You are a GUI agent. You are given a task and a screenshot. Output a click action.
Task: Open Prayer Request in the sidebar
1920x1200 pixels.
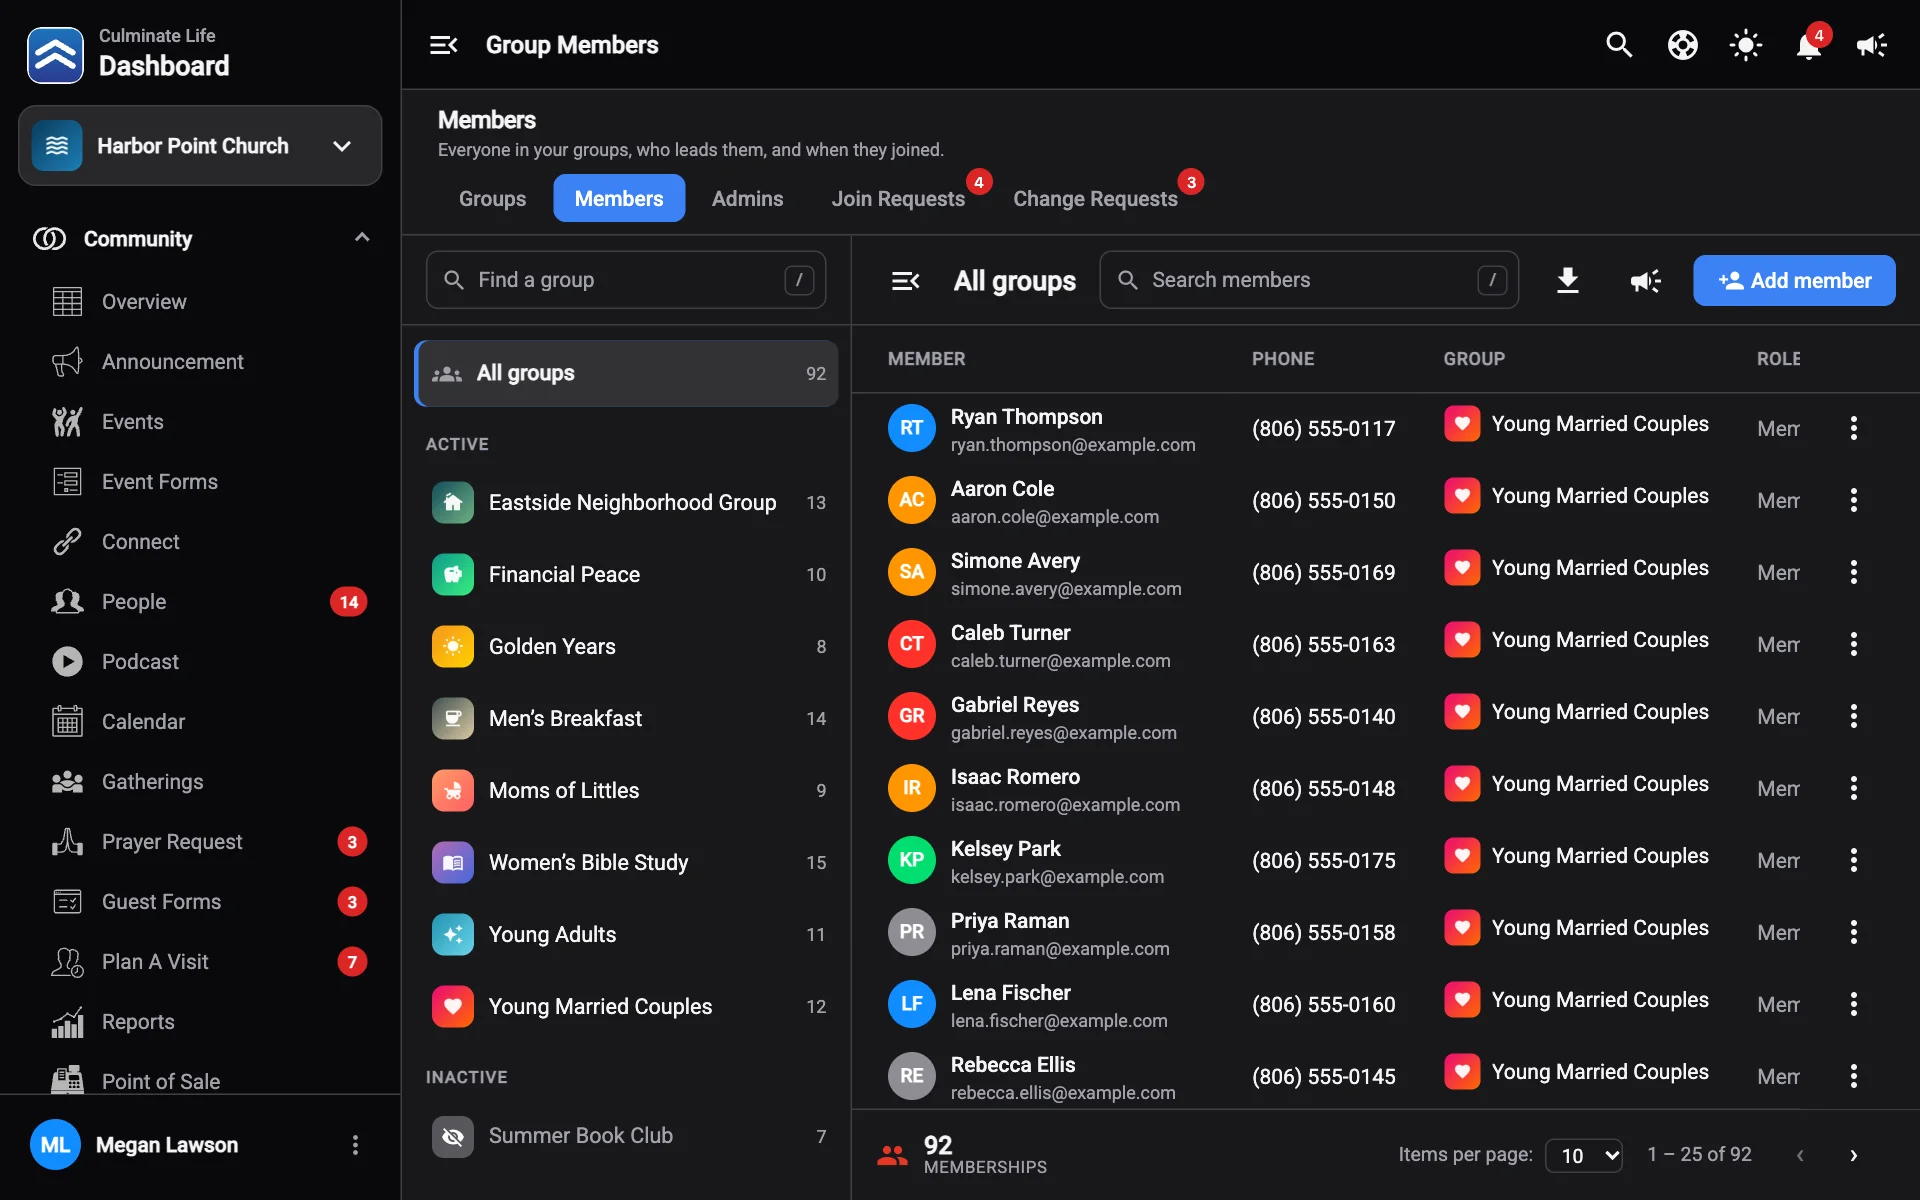tap(200, 842)
